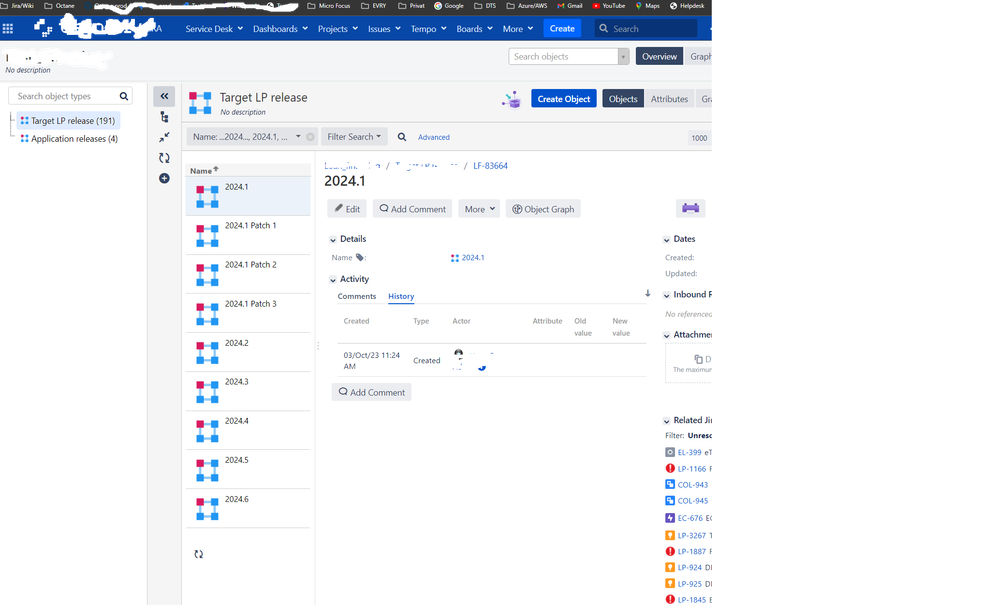998x605 pixels.
Task: Switch to the History tab
Action: [401, 296]
